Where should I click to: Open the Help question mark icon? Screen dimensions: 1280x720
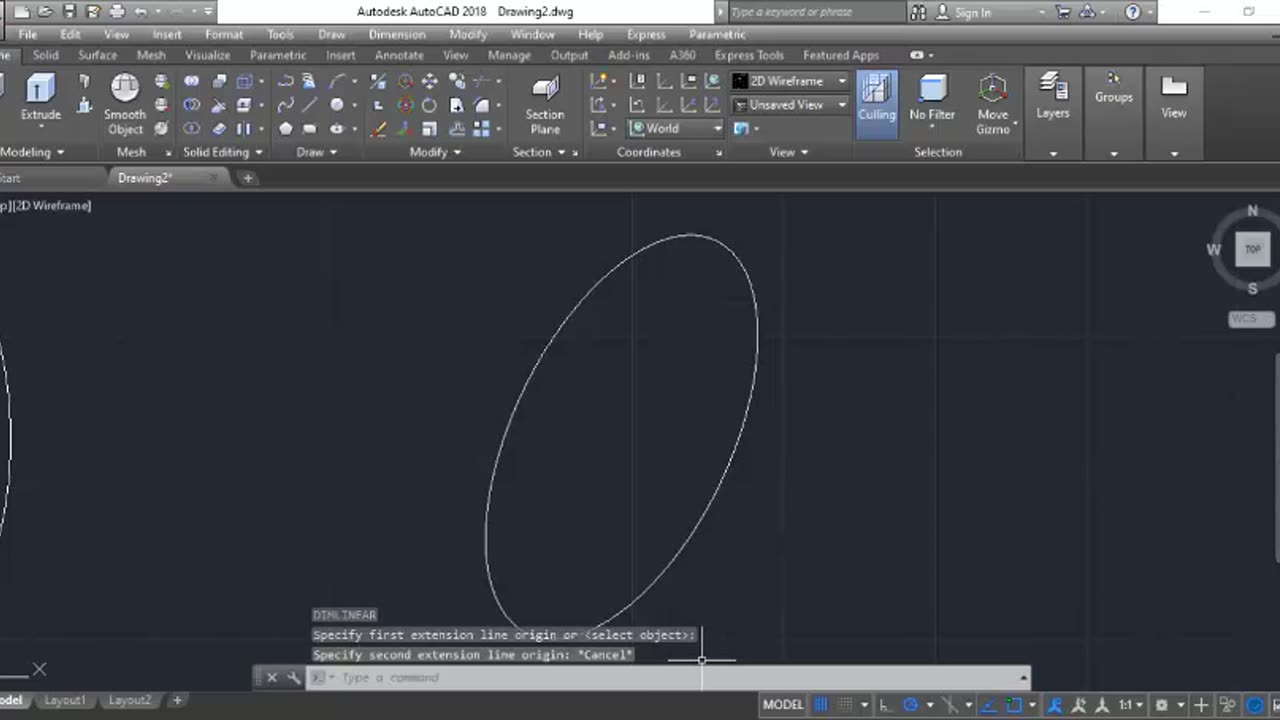1133,12
